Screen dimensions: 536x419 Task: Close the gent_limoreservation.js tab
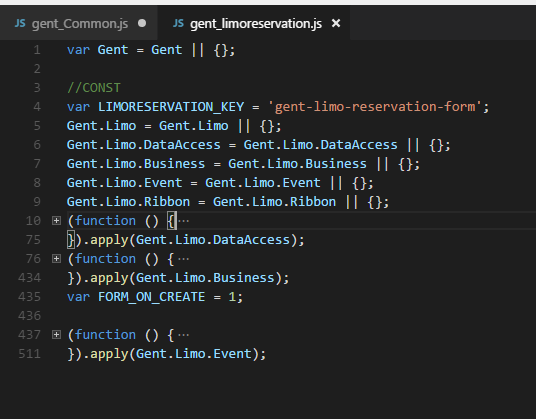(x=336, y=23)
